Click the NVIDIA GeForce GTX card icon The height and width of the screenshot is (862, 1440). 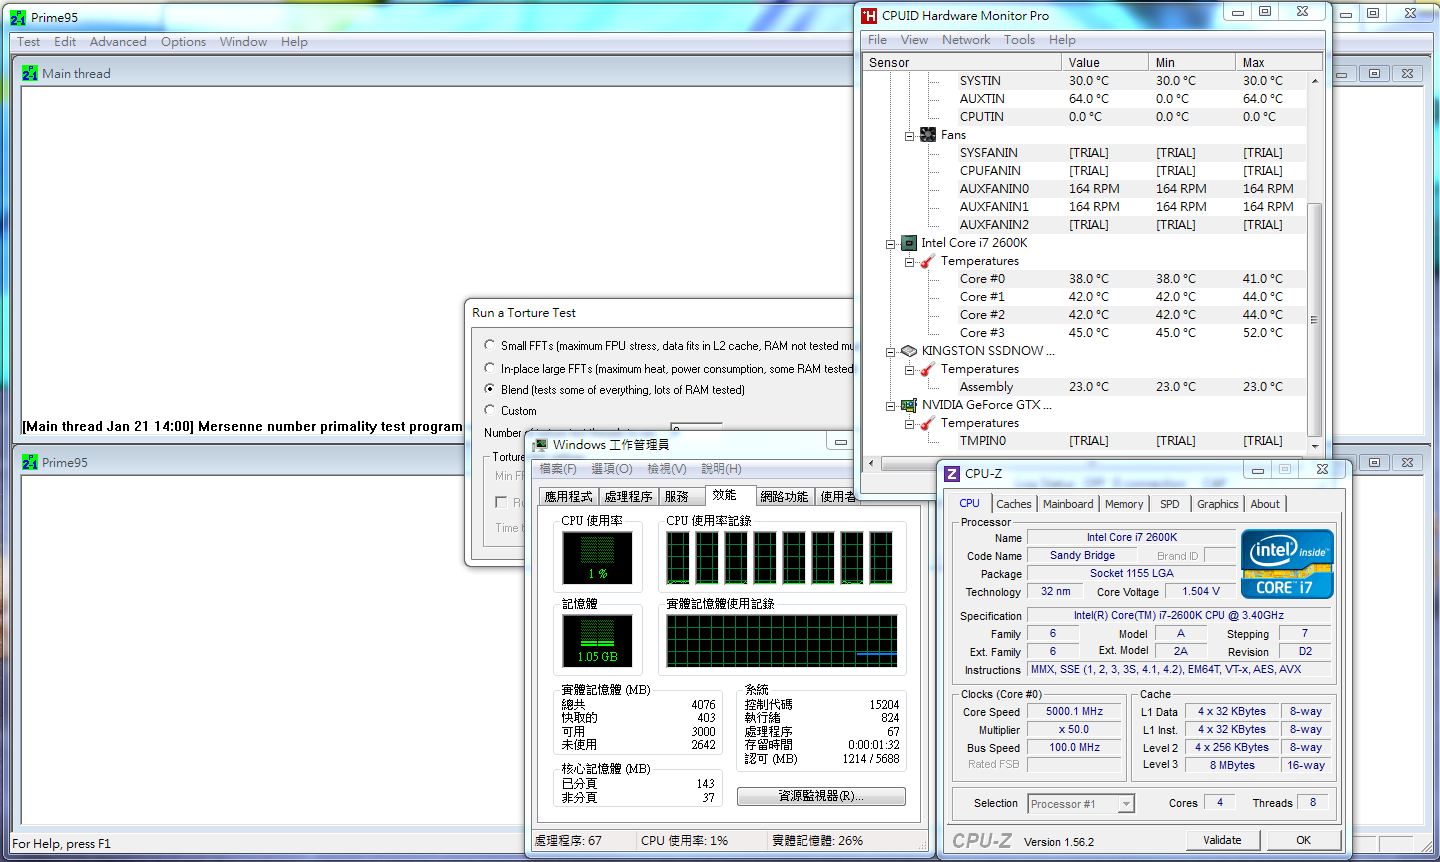click(x=909, y=405)
